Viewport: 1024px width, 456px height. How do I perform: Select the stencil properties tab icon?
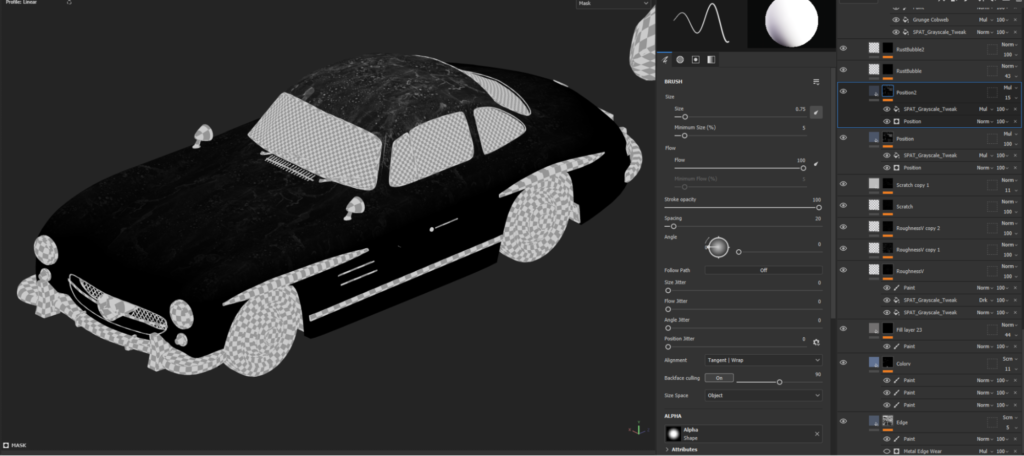coord(696,60)
